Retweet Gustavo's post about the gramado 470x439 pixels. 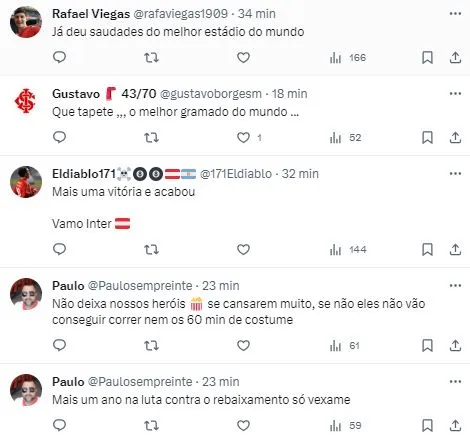(151, 137)
